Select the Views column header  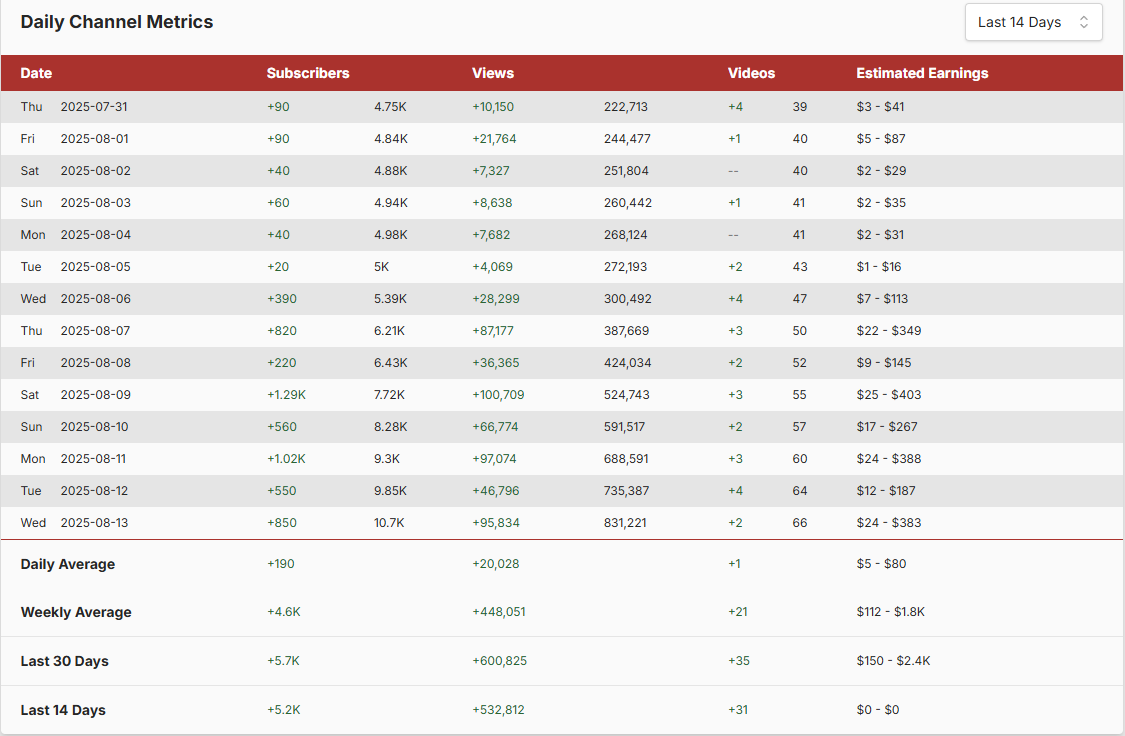pos(493,73)
